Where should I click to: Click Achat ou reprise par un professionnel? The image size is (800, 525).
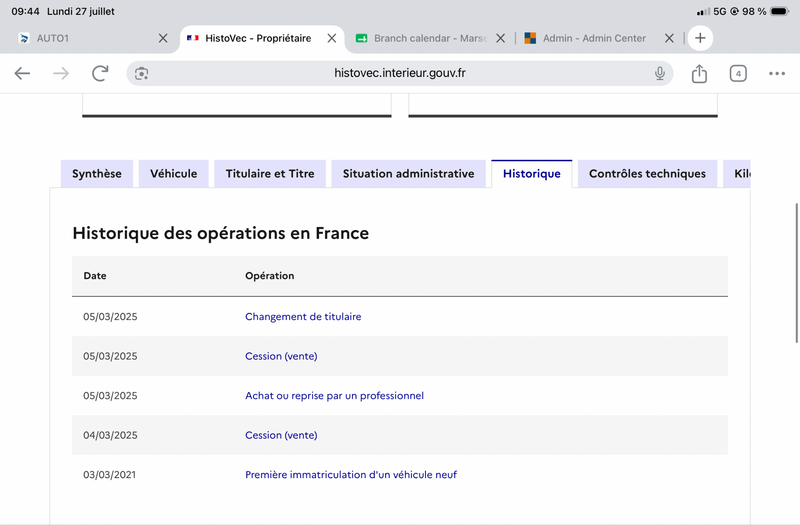[334, 395]
